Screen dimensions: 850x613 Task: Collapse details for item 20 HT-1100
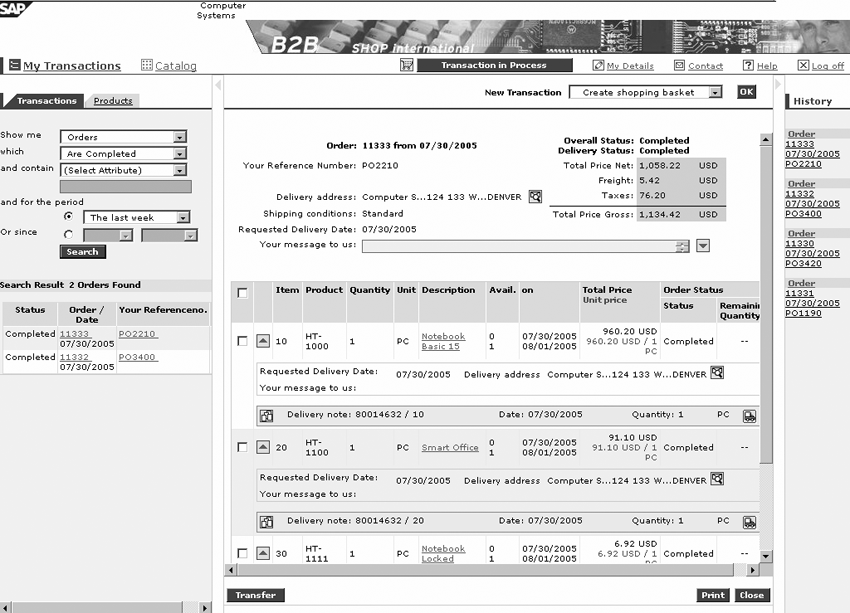263,448
